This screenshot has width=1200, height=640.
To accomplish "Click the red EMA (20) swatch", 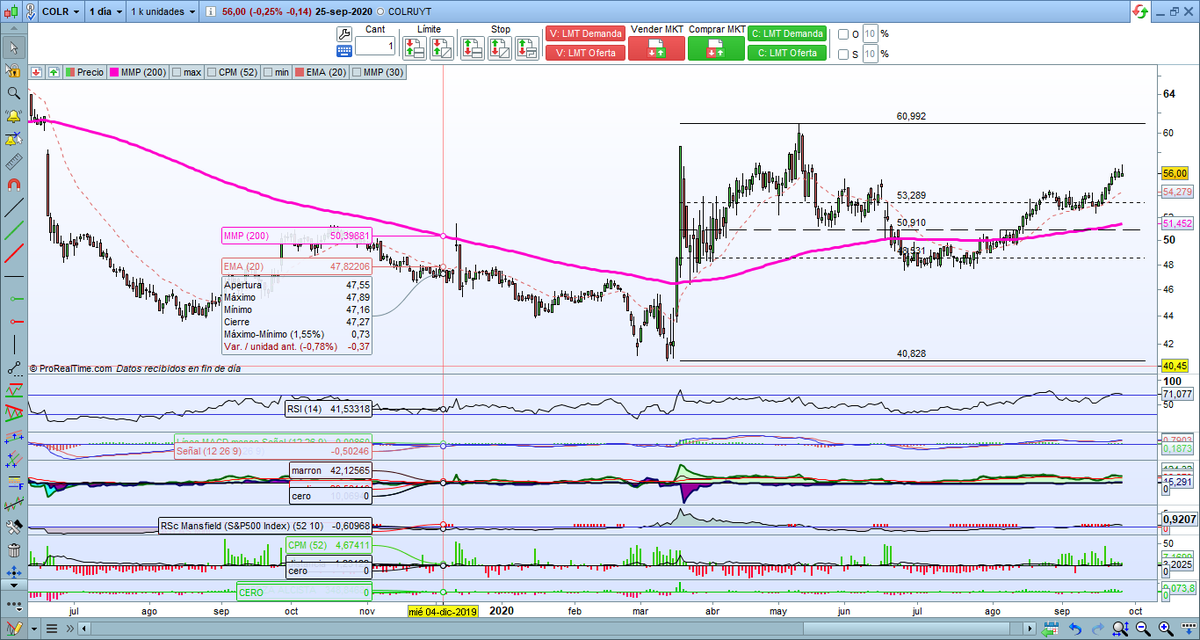I will (299, 72).
